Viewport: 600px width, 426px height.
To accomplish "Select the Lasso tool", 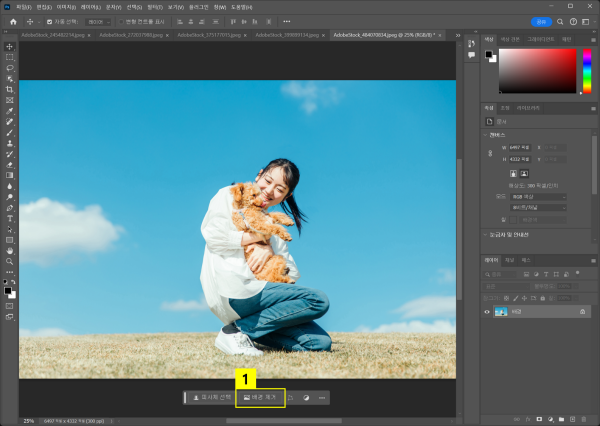I will coord(10,69).
